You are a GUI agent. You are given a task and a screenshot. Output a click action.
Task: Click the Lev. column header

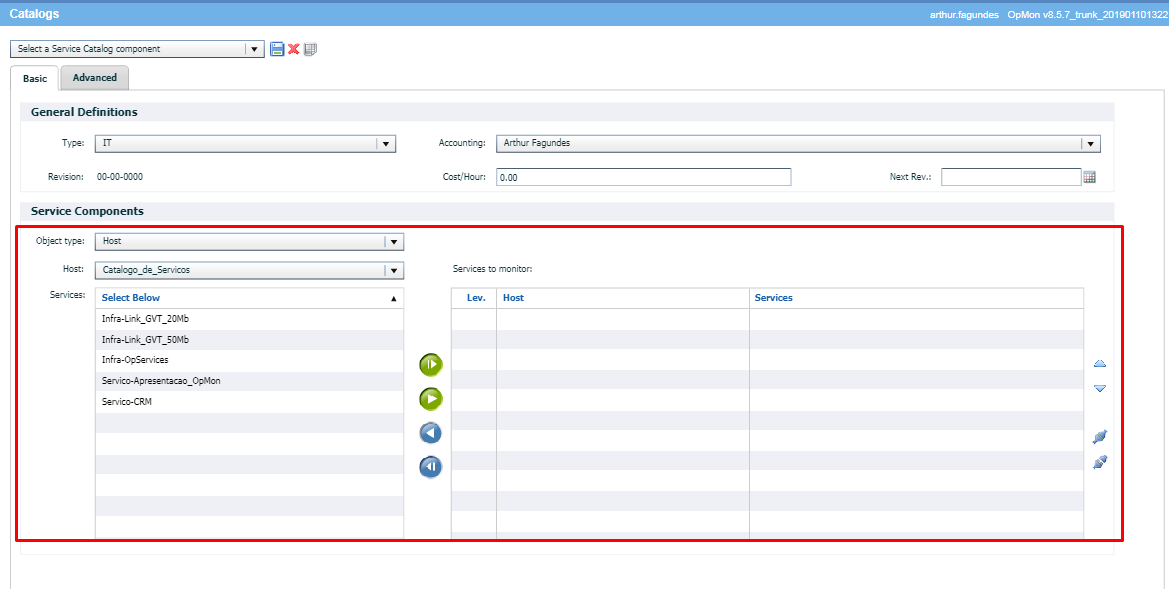pos(476,297)
